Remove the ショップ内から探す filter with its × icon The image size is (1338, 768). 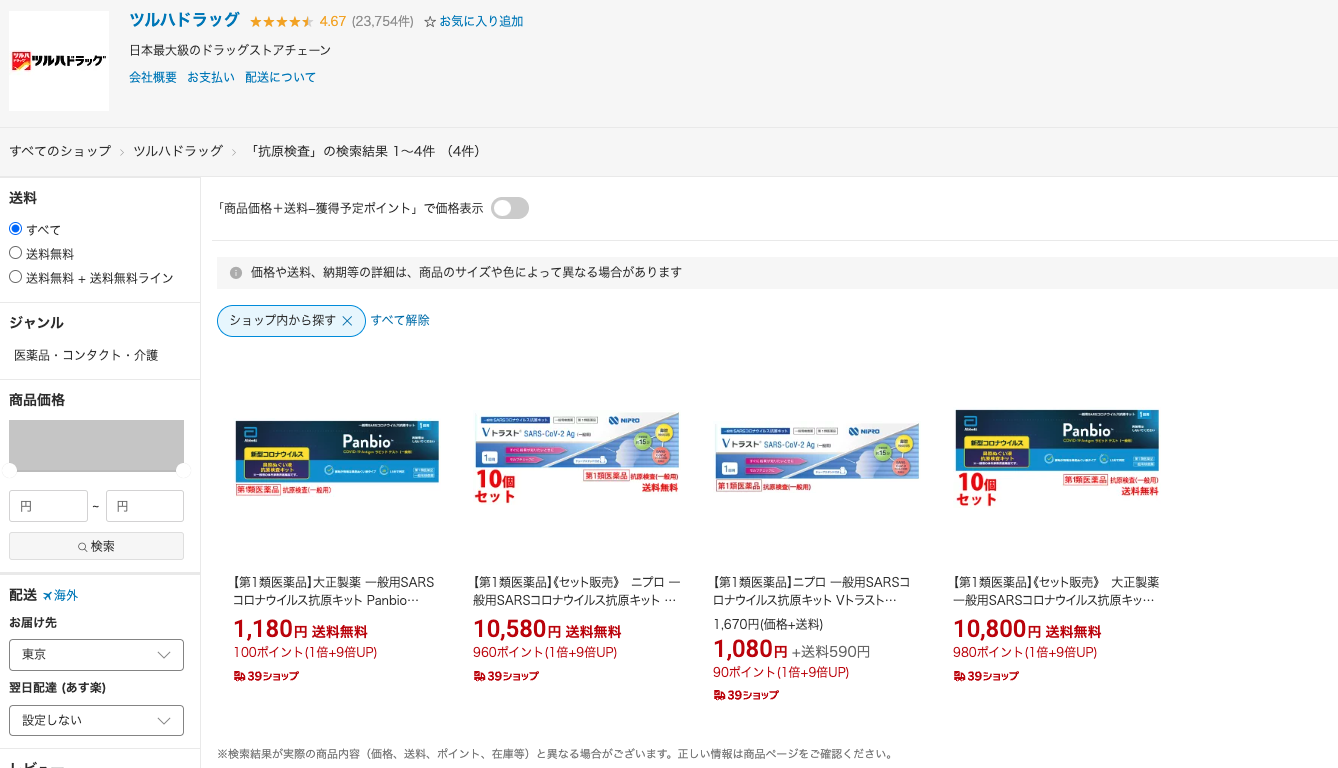pyautogui.click(x=347, y=320)
